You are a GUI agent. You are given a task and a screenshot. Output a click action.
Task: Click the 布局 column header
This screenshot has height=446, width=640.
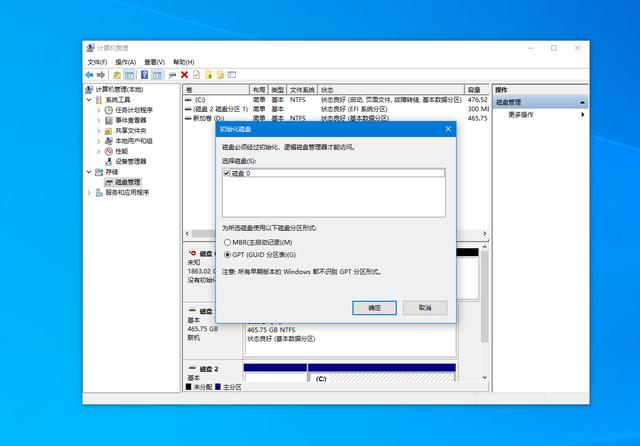(259, 90)
